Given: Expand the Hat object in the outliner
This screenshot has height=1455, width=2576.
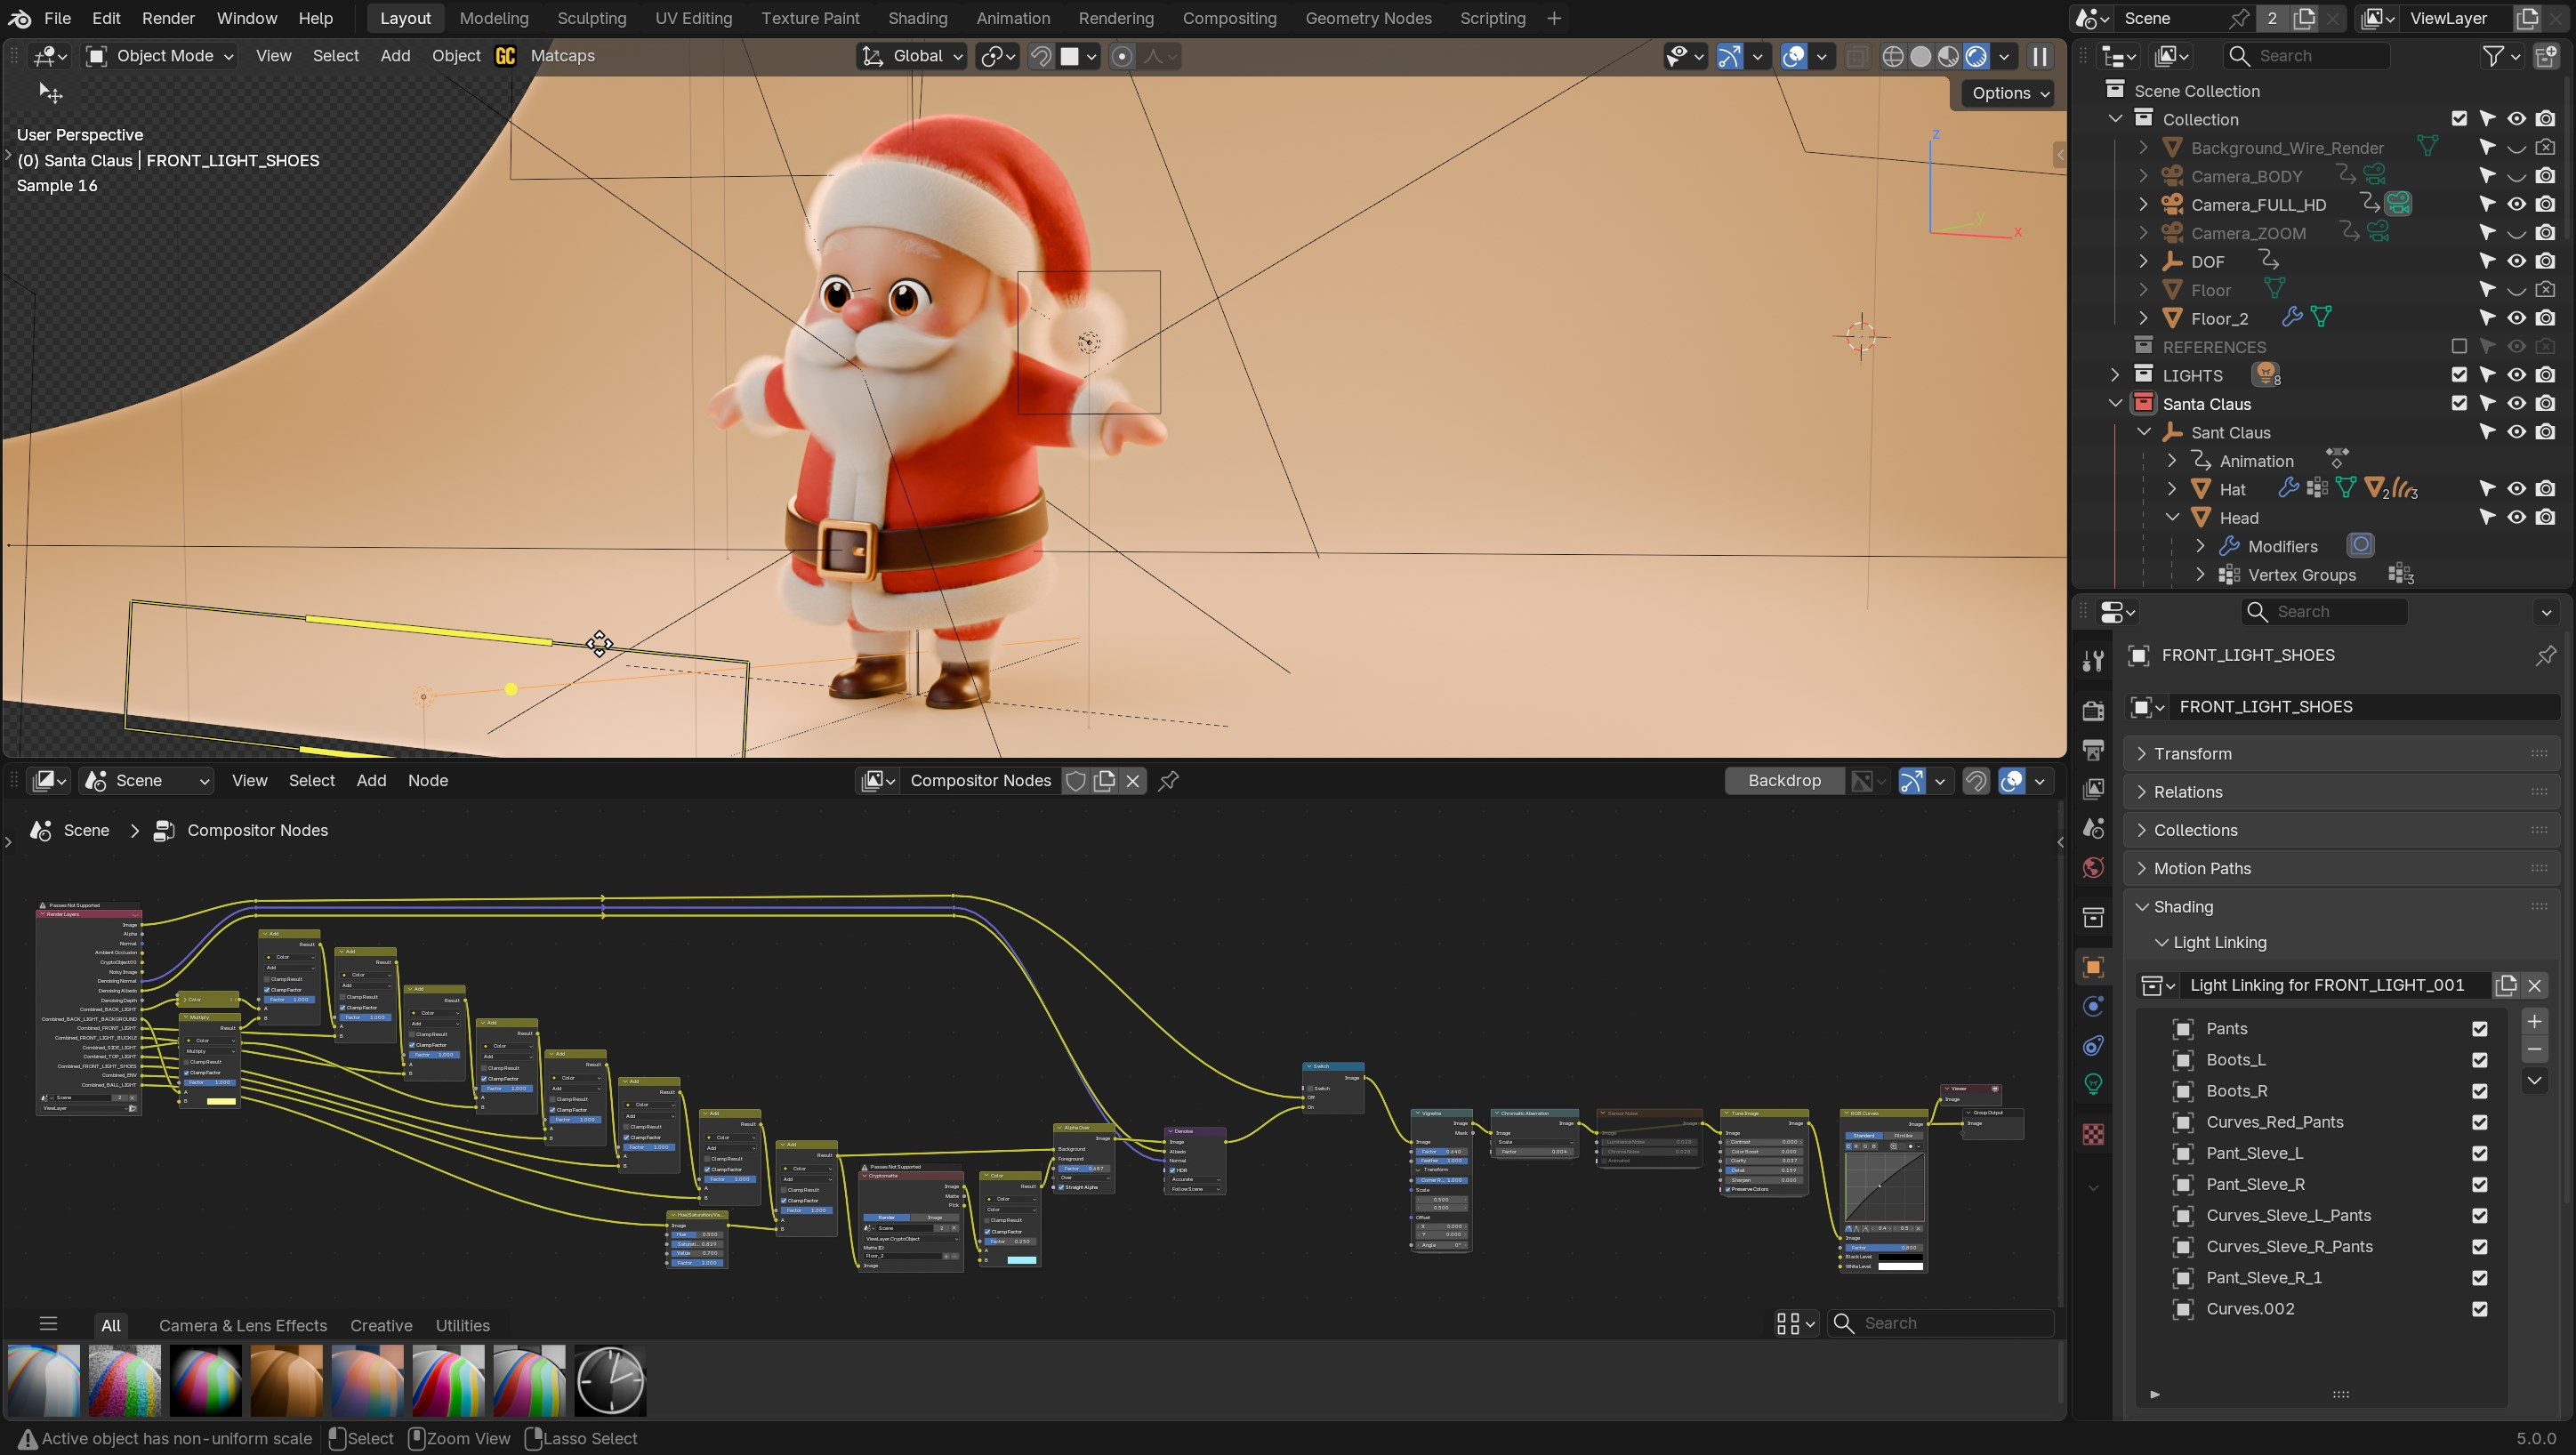Looking at the screenshot, I should coord(2172,489).
